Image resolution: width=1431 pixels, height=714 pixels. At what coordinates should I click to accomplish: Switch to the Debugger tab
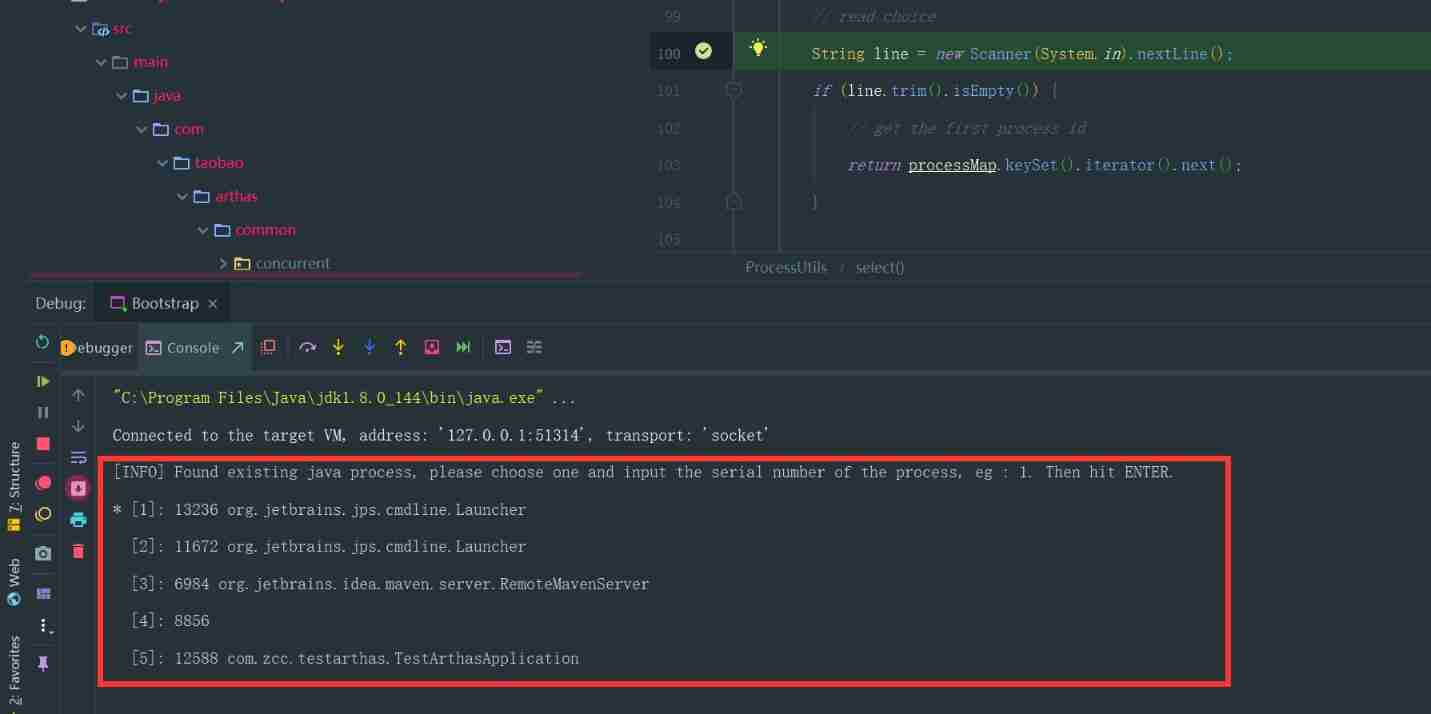click(97, 347)
